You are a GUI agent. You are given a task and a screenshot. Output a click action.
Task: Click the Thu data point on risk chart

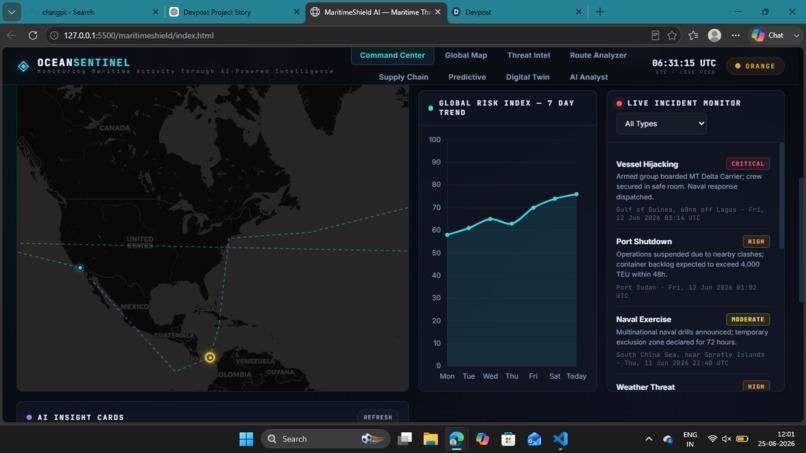click(x=512, y=224)
